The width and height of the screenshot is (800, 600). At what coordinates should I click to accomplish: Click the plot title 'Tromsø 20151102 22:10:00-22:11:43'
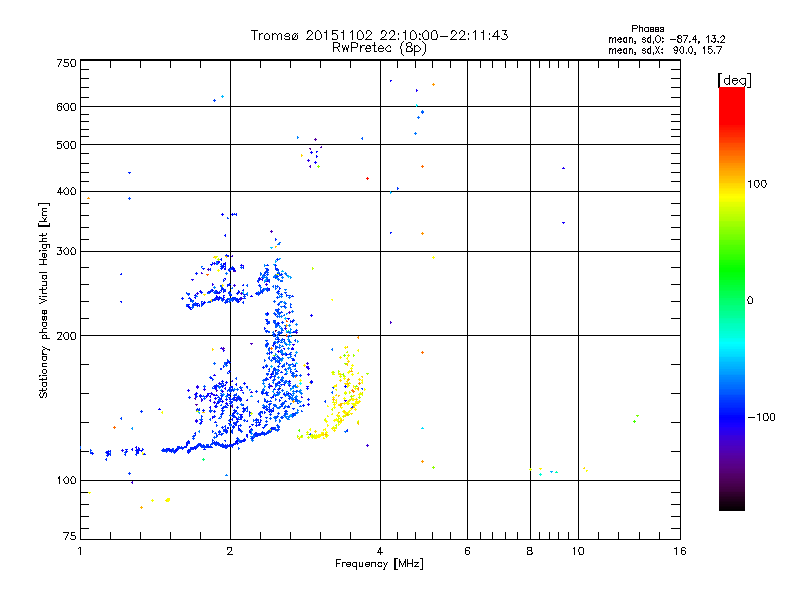click(379, 35)
